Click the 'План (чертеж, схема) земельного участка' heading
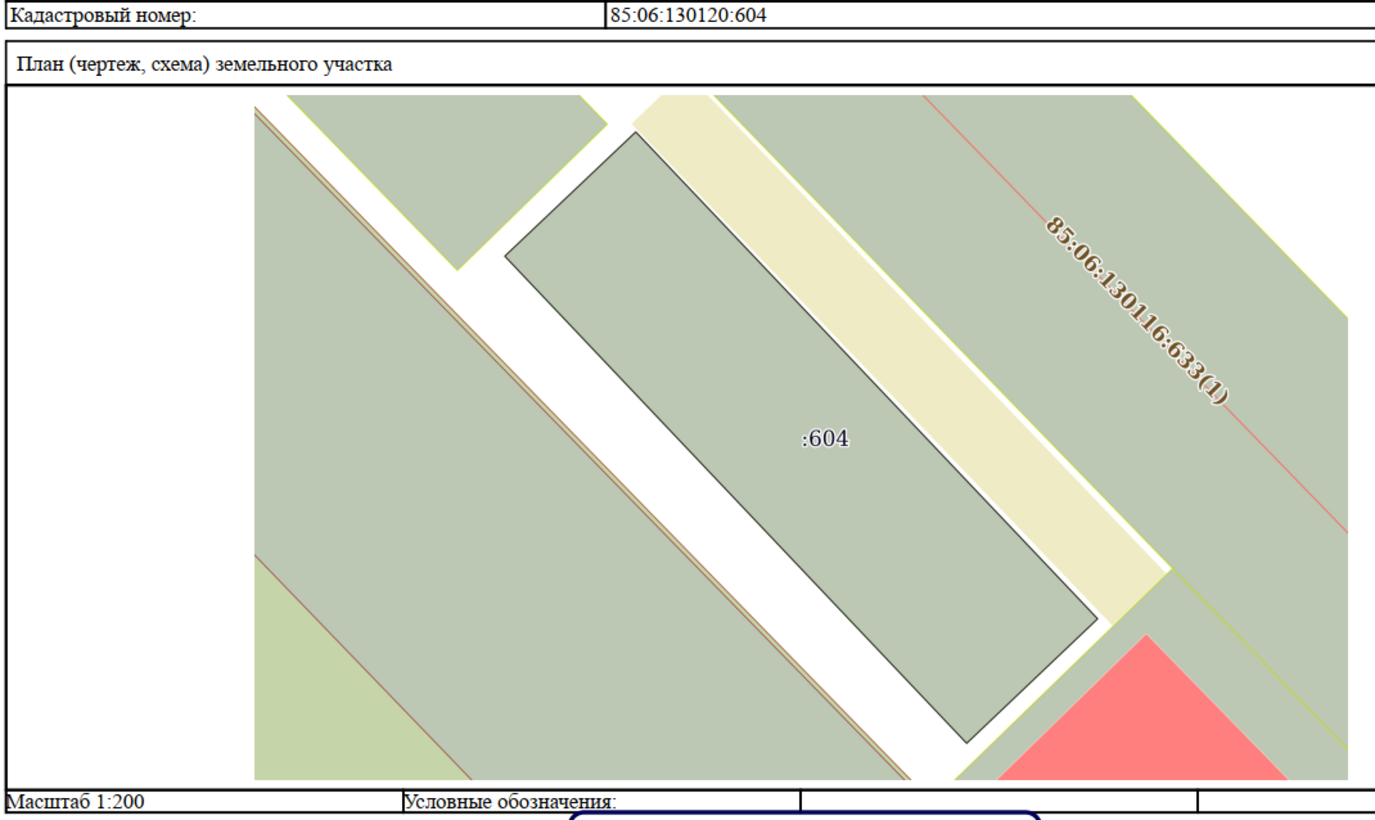 pyautogui.click(x=204, y=65)
